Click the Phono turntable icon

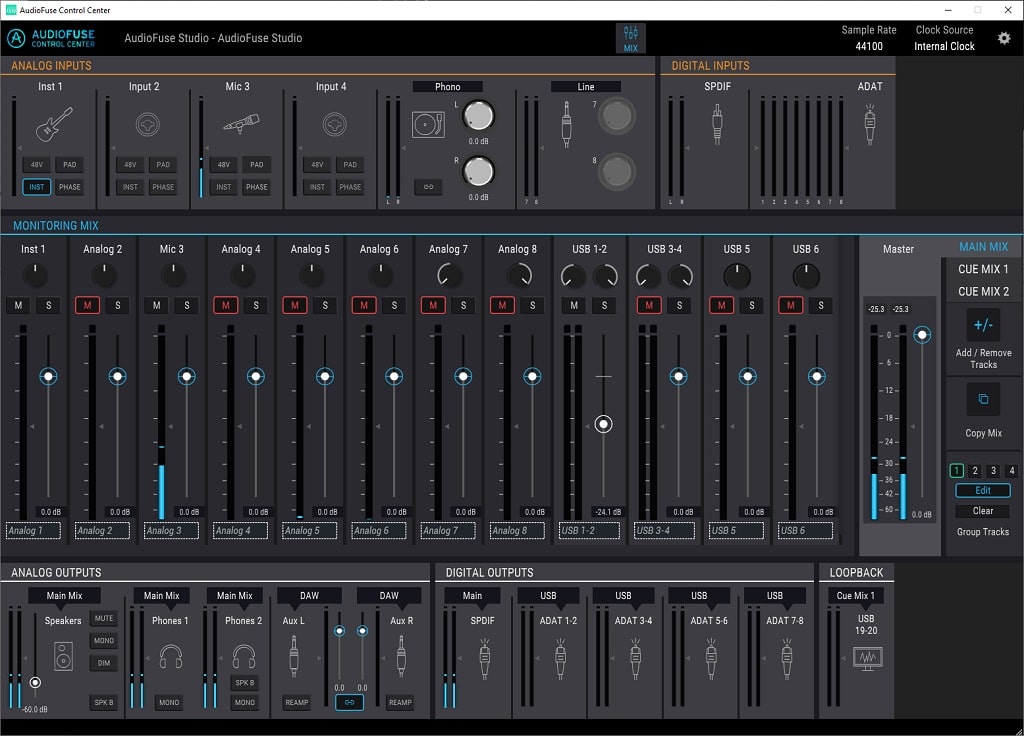(x=428, y=124)
